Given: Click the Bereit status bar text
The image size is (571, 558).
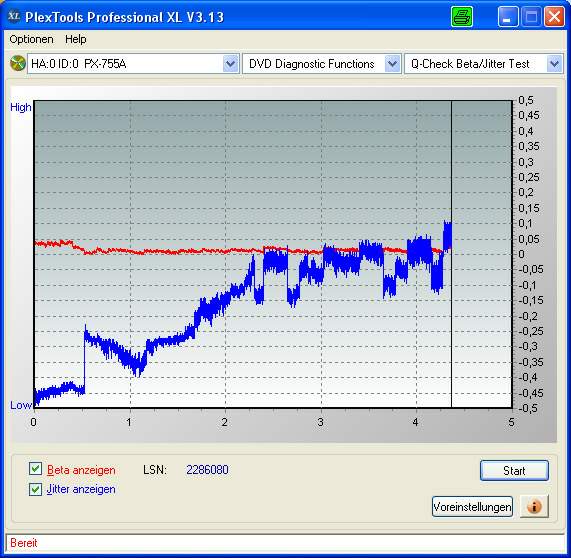Looking at the screenshot, I should click(x=24, y=543).
